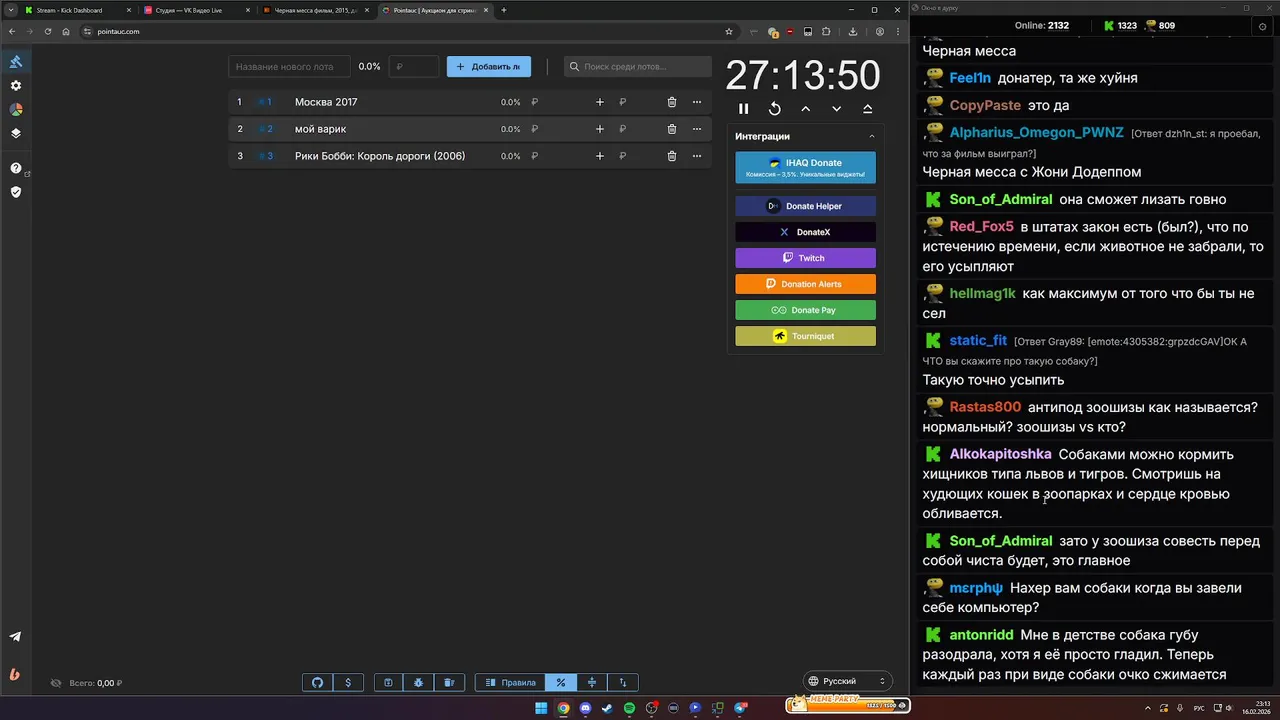Screen dimensions: 1280x720
Task: Open the auction hammer page in sidebar
Action: pyautogui.click(x=16, y=62)
